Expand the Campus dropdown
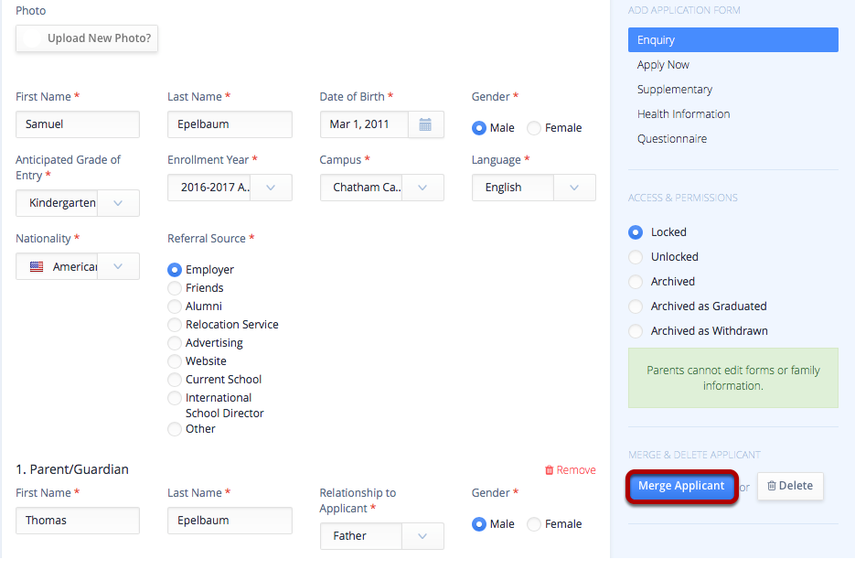 (x=423, y=187)
